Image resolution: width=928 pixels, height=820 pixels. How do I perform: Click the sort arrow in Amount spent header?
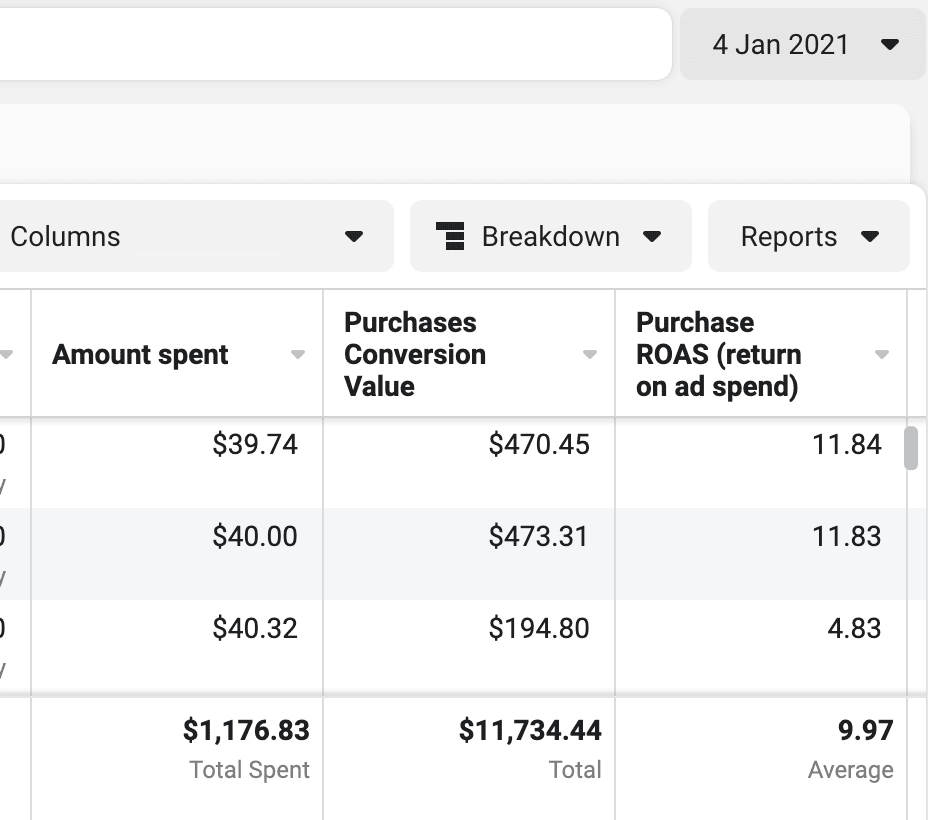click(x=297, y=355)
